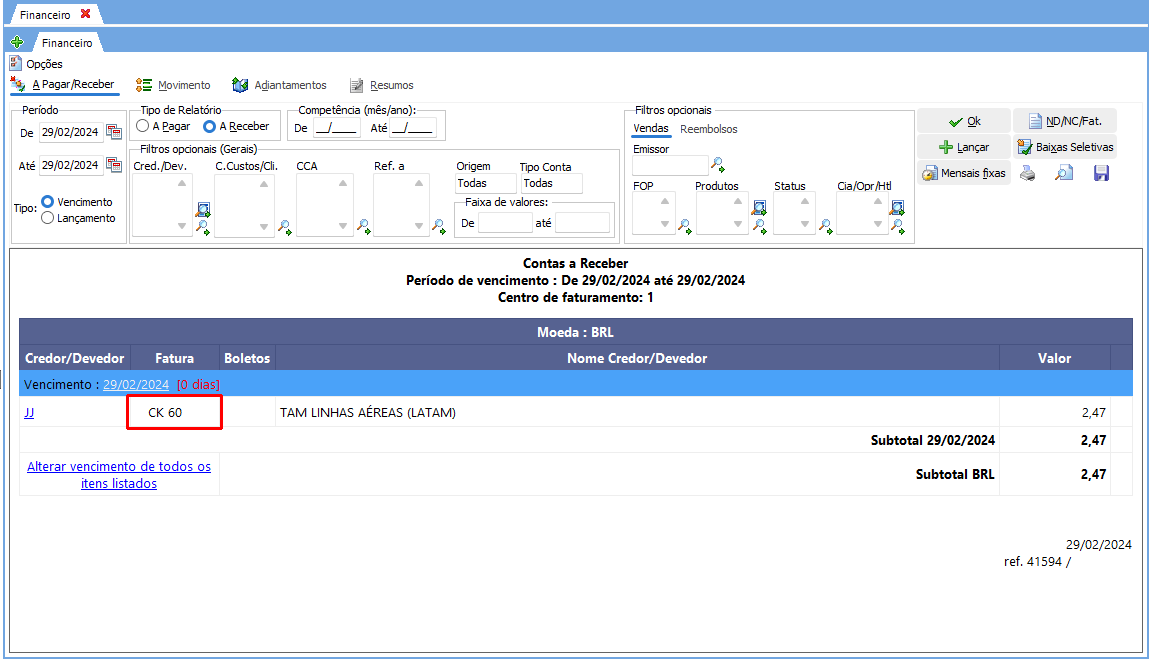Click the Faixa de valores De field
This screenshot has width=1151, height=664.
(505, 222)
